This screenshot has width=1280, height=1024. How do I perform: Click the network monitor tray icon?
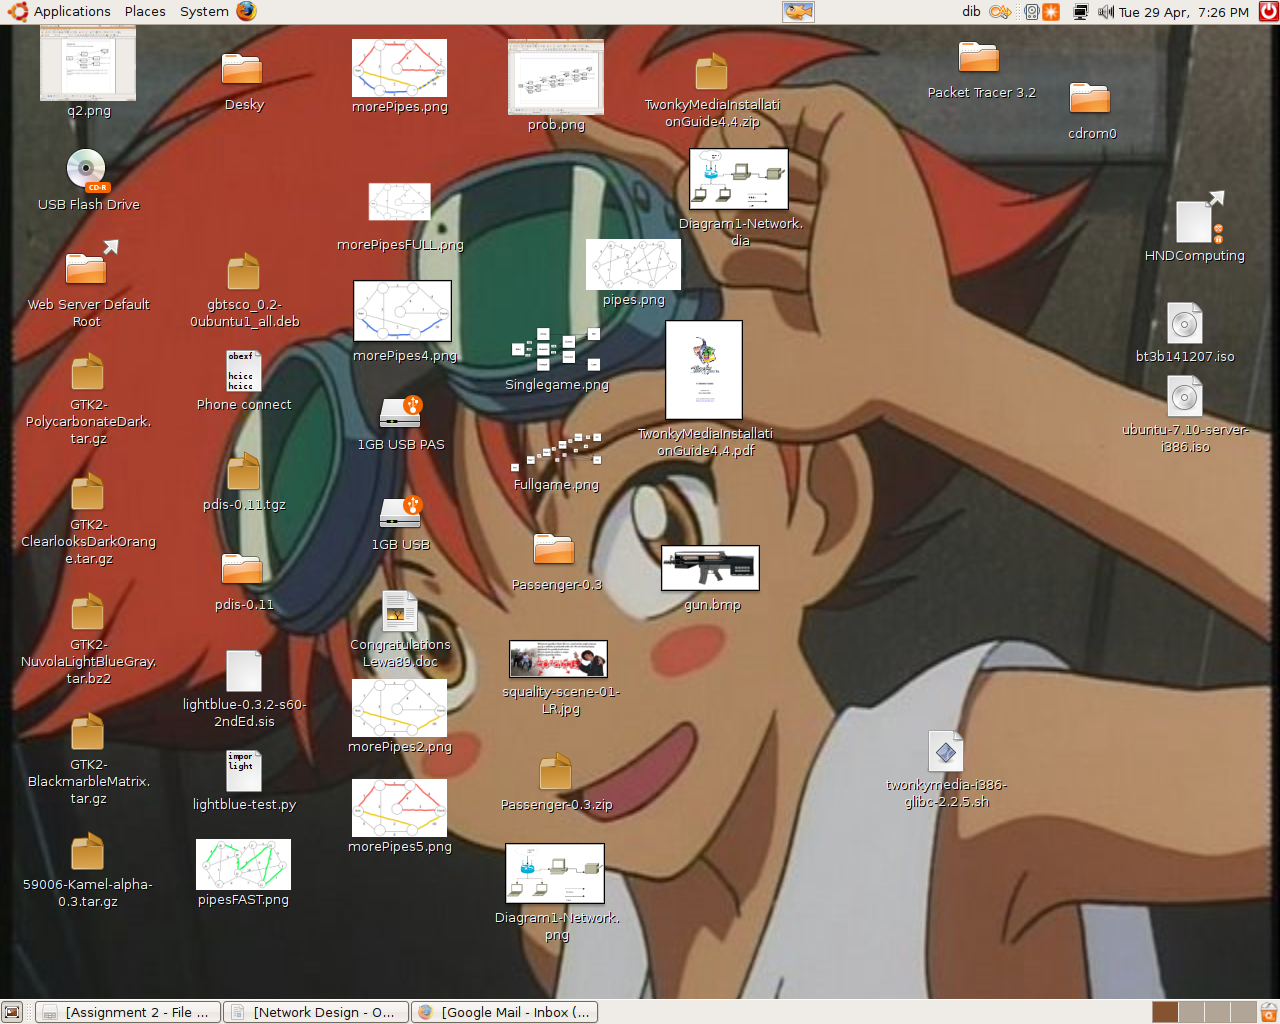click(1080, 12)
